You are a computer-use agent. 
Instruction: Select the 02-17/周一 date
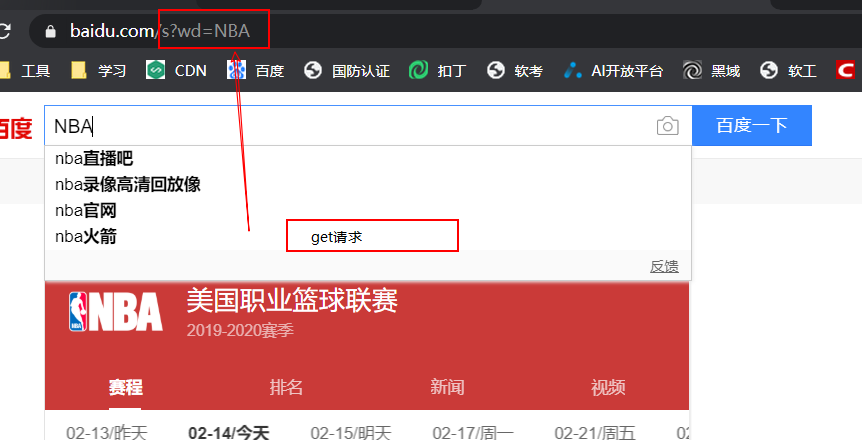pyautogui.click(x=473, y=433)
